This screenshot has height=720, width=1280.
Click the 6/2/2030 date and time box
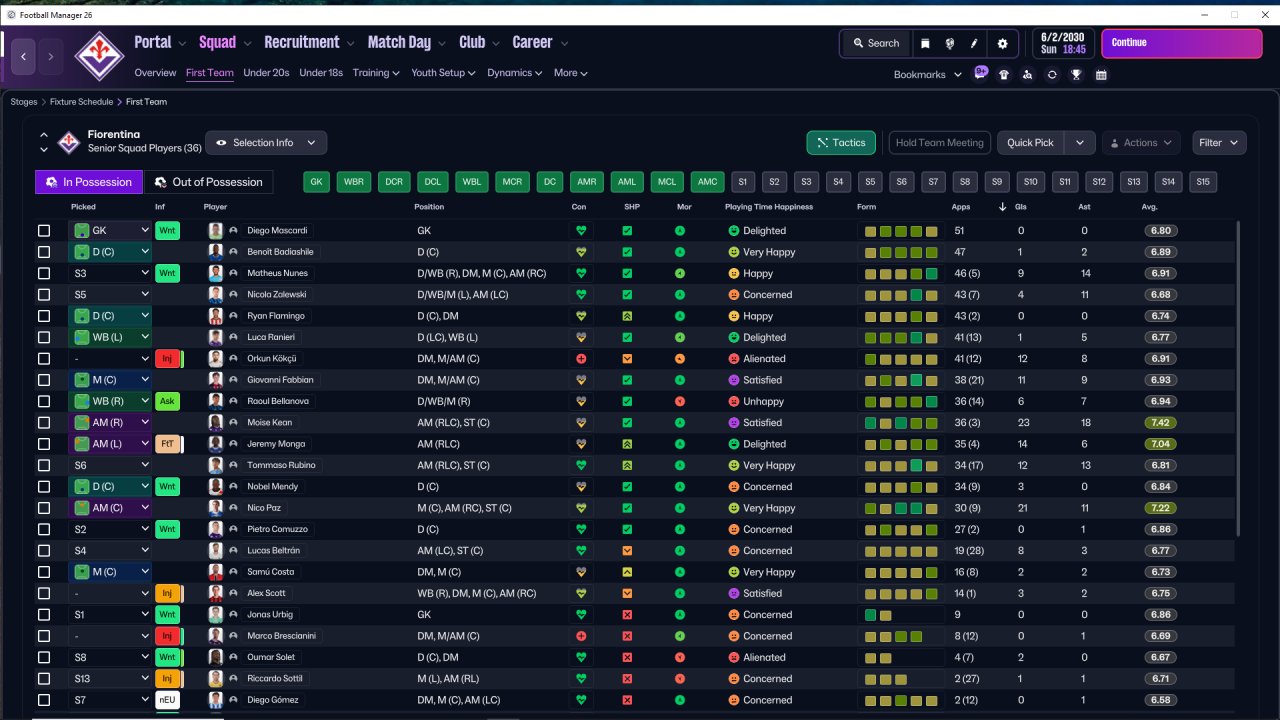(x=1062, y=43)
